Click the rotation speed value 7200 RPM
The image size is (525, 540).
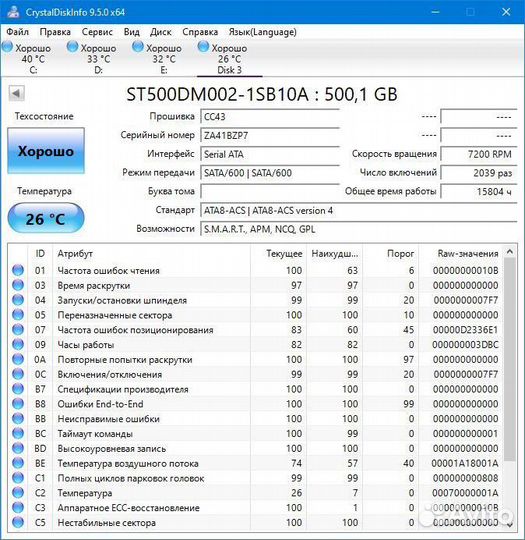point(479,154)
